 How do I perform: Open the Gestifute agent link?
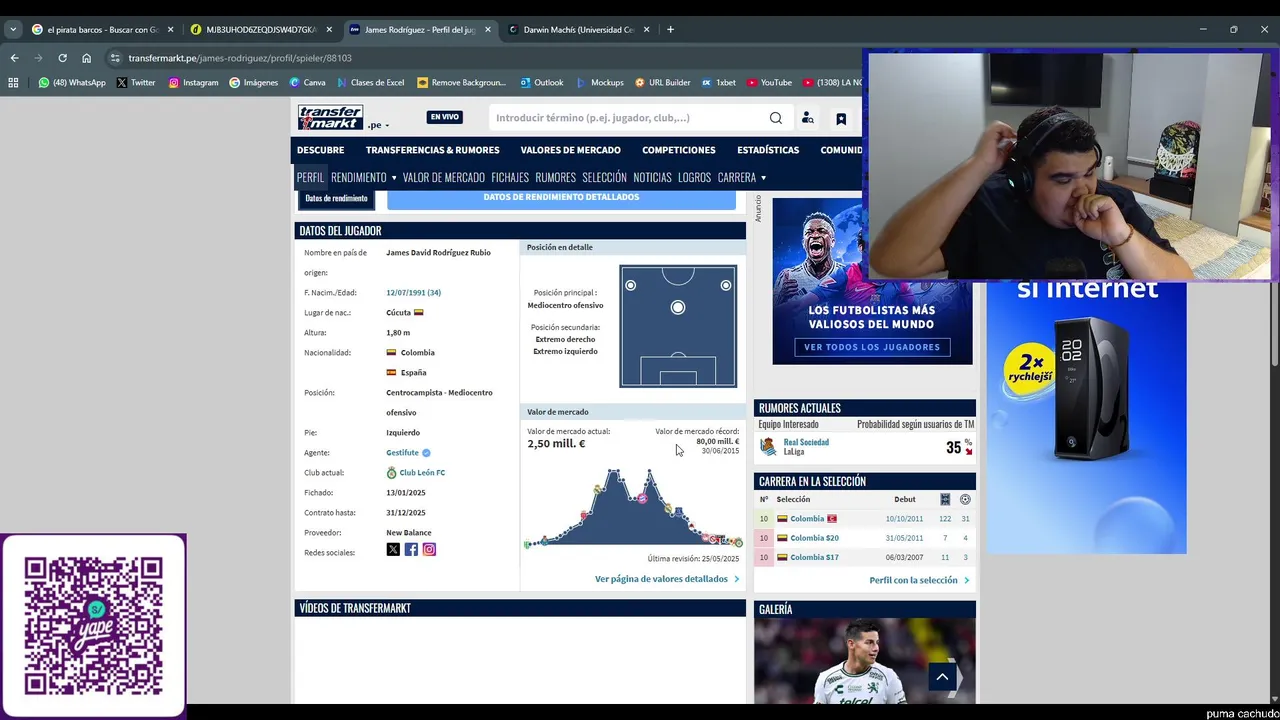[x=402, y=453]
